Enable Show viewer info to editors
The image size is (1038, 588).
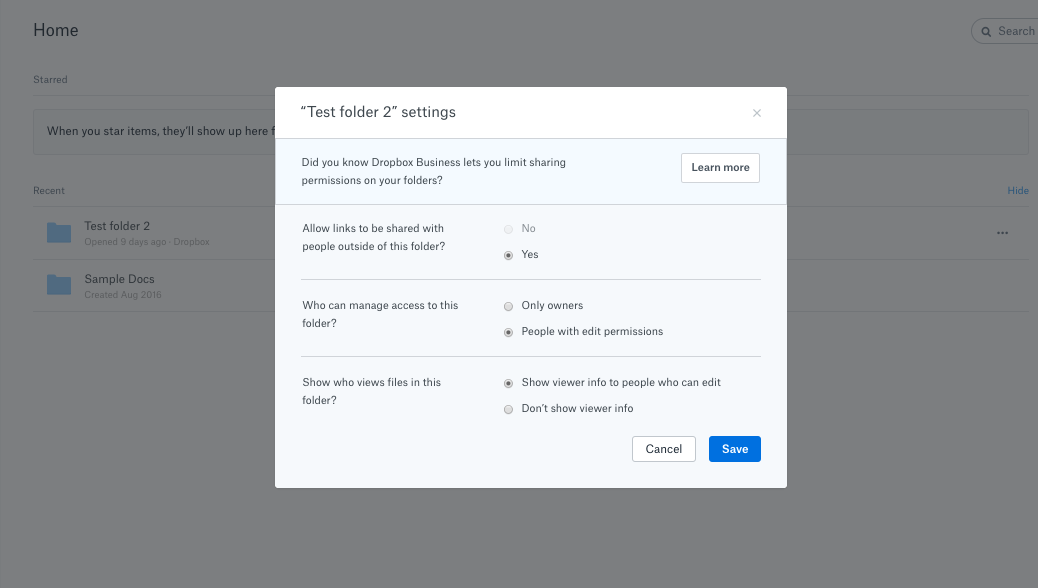coord(509,383)
